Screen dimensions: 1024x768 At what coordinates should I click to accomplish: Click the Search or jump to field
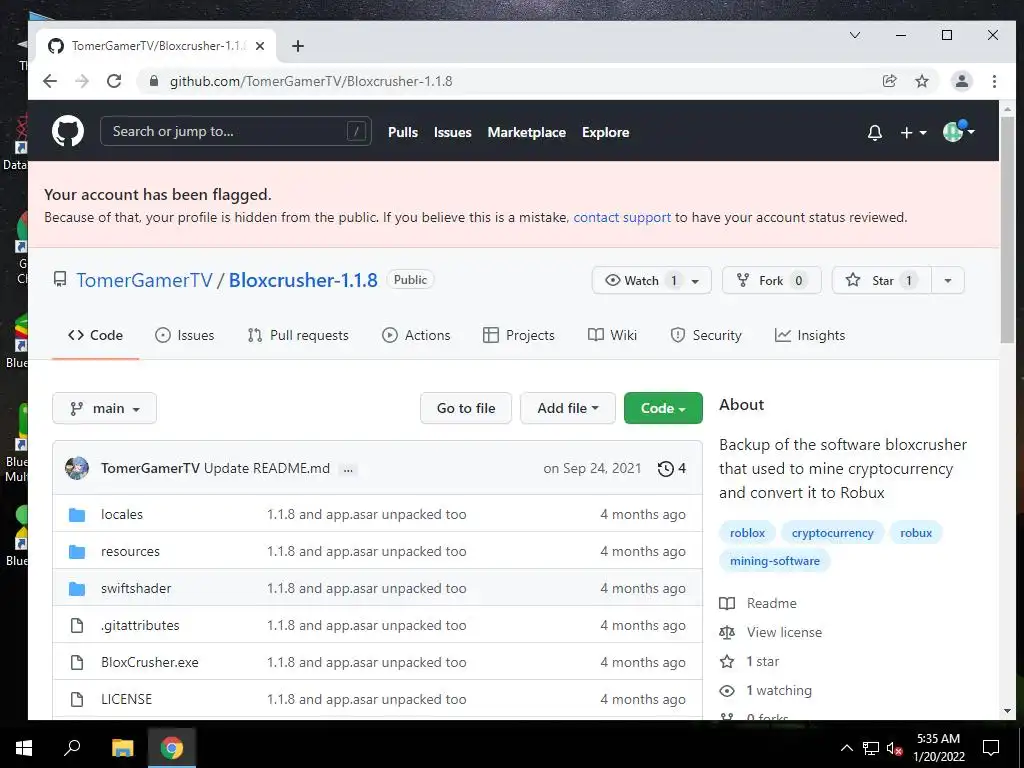pos(236,131)
